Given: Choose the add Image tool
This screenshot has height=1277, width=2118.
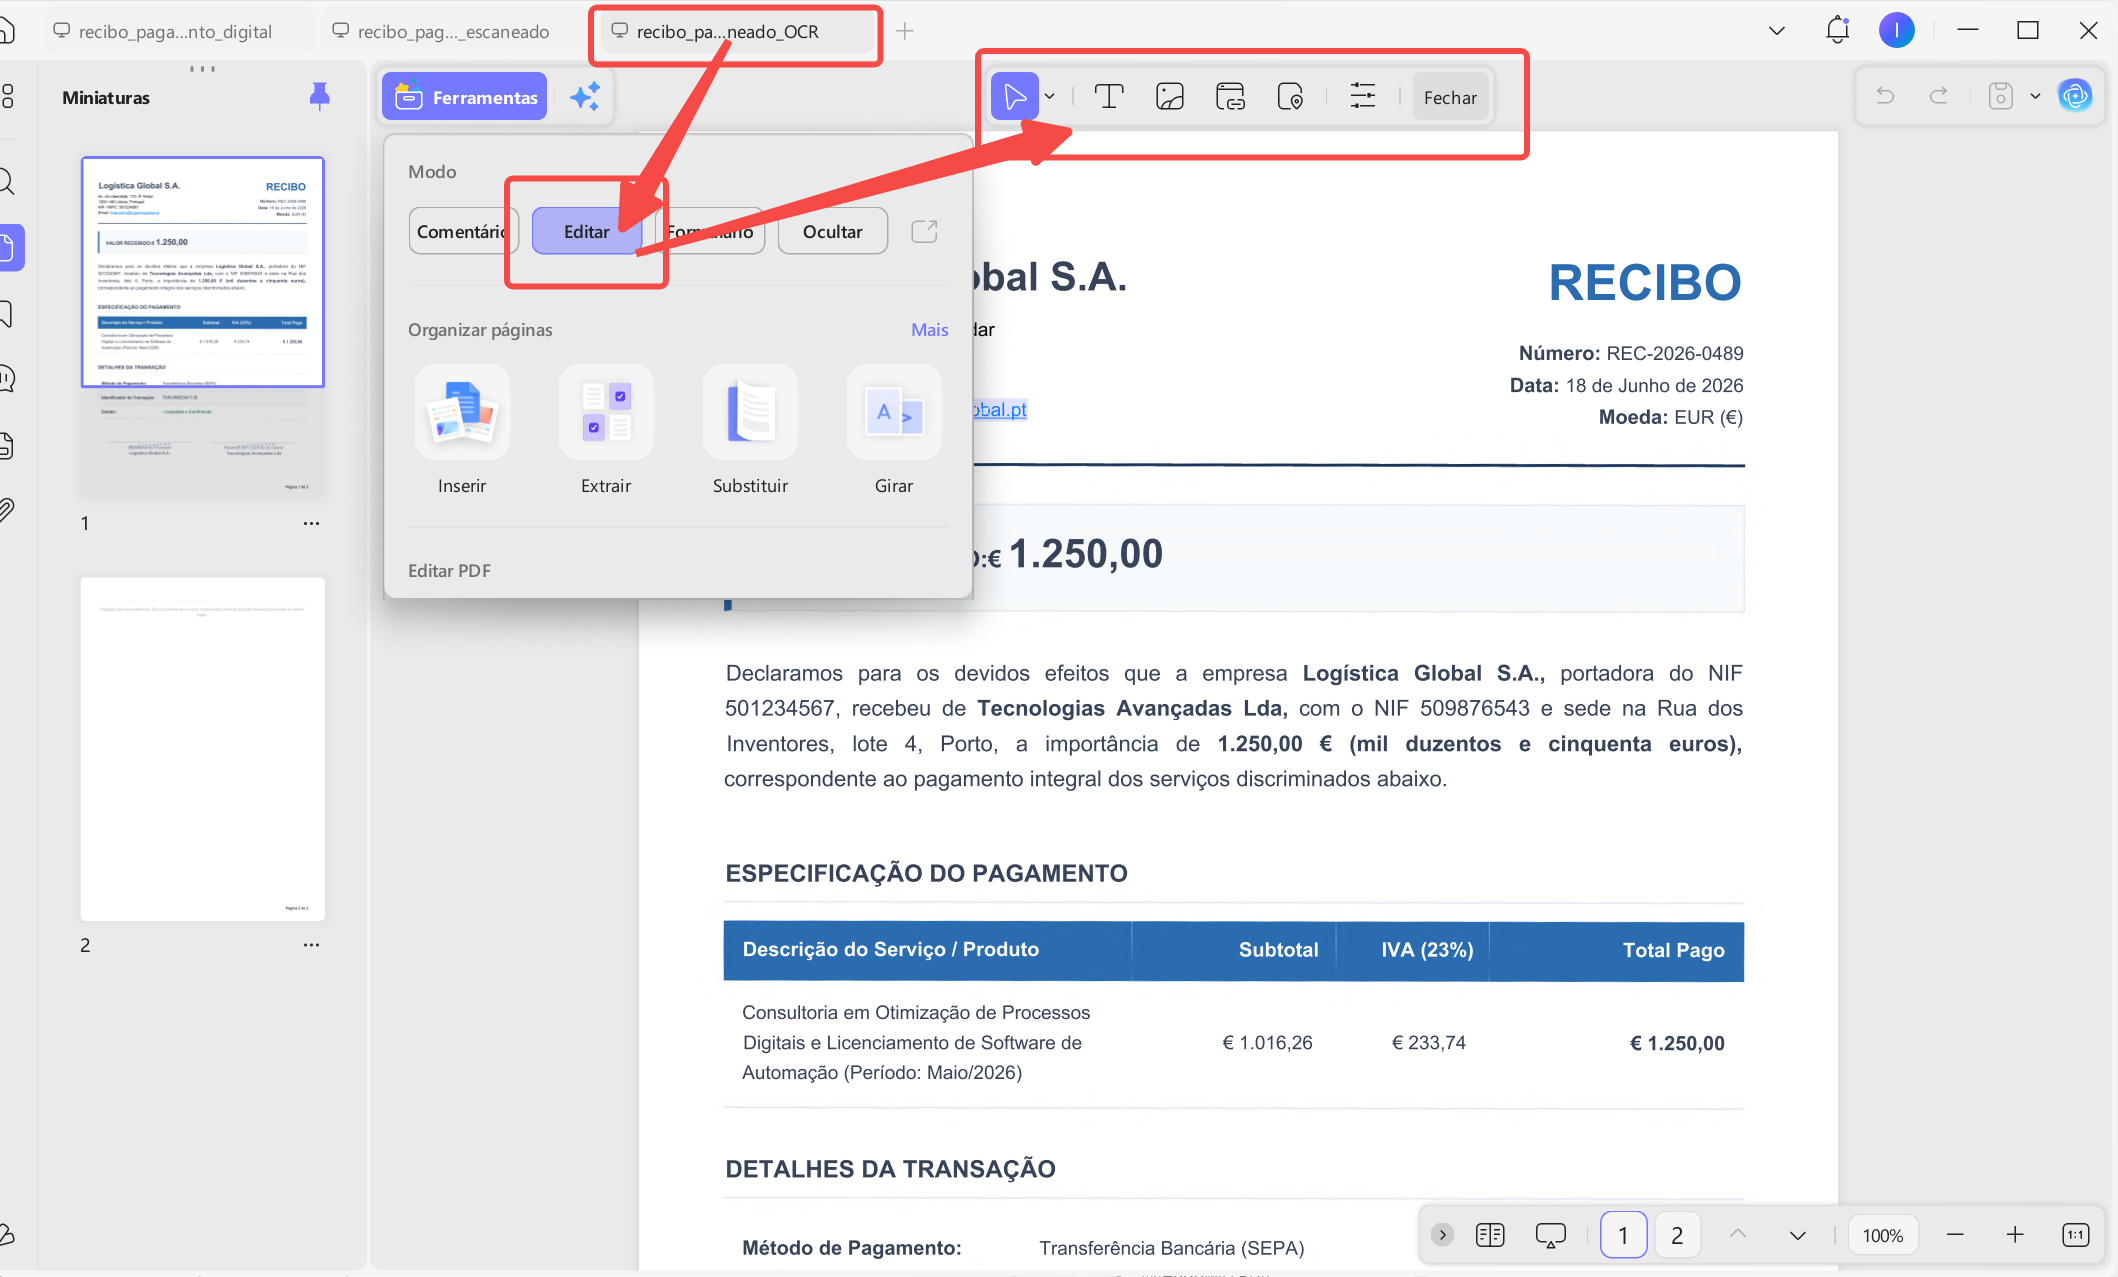Looking at the screenshot, I should pos(1169,97).
